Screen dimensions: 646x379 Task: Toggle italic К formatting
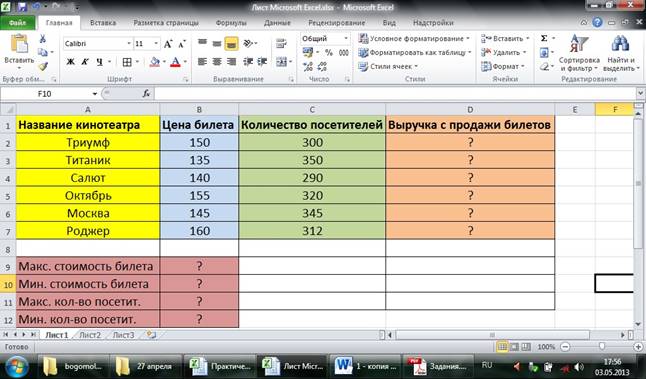click(85, 62)
